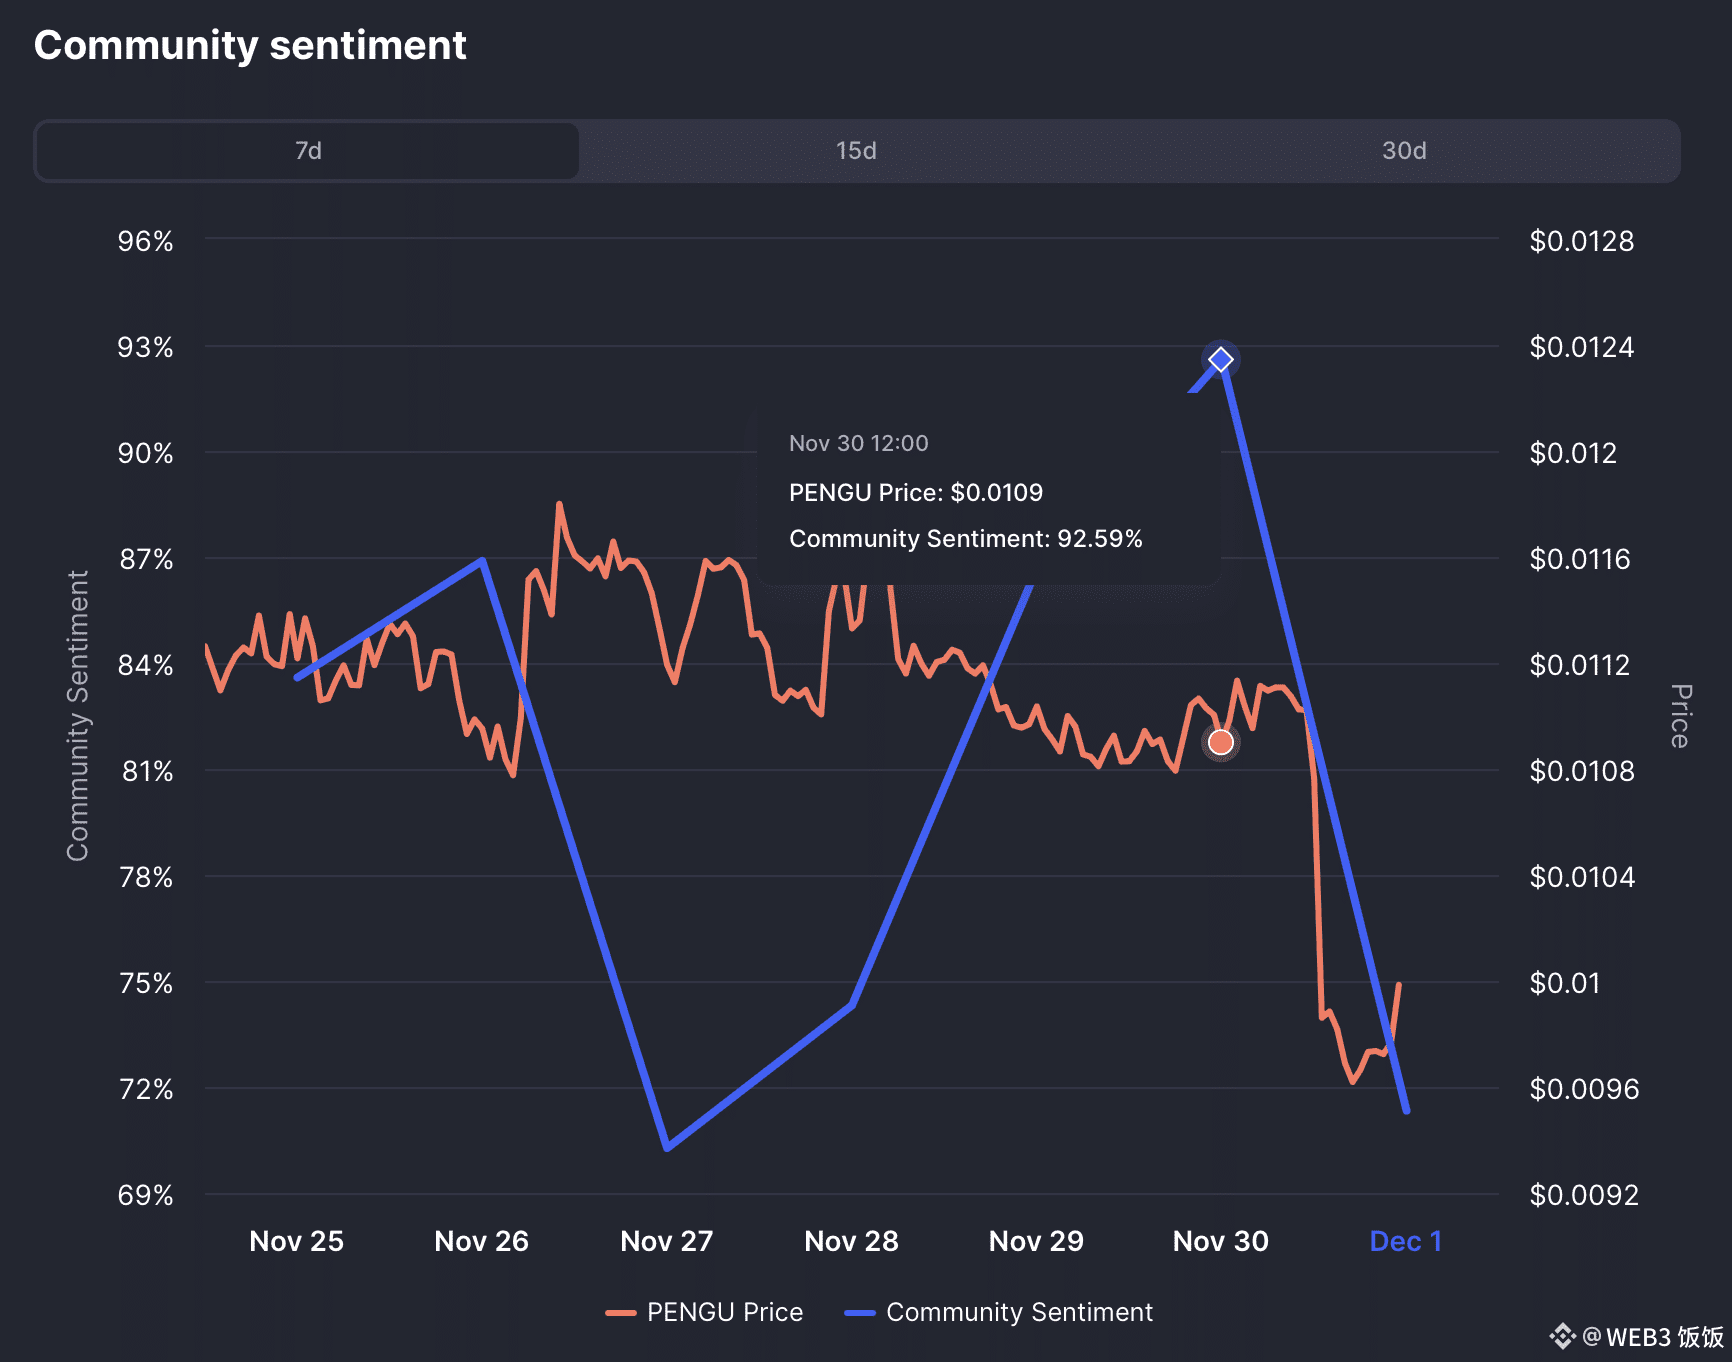Click the Nov 25 date label

pyautogui.click(x=296, y=1241)
